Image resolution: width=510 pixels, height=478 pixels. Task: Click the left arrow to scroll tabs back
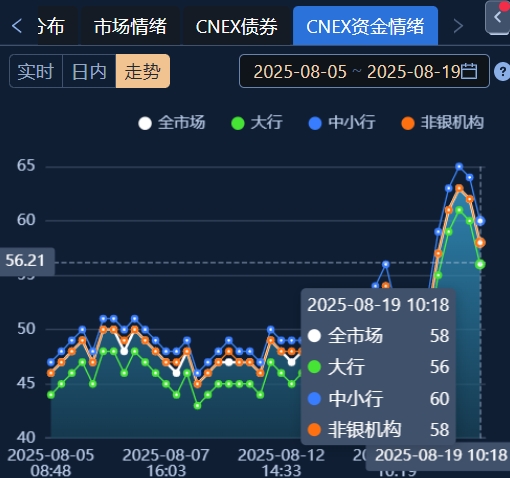17,26
